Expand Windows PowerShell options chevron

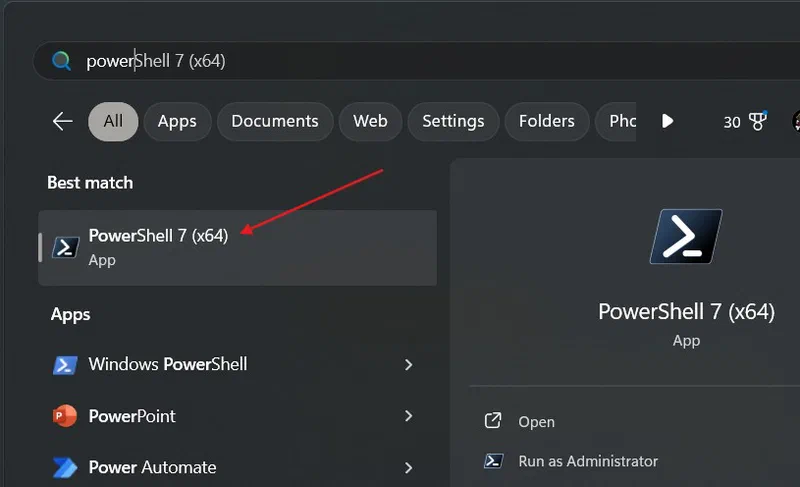[x=408, y=365]
